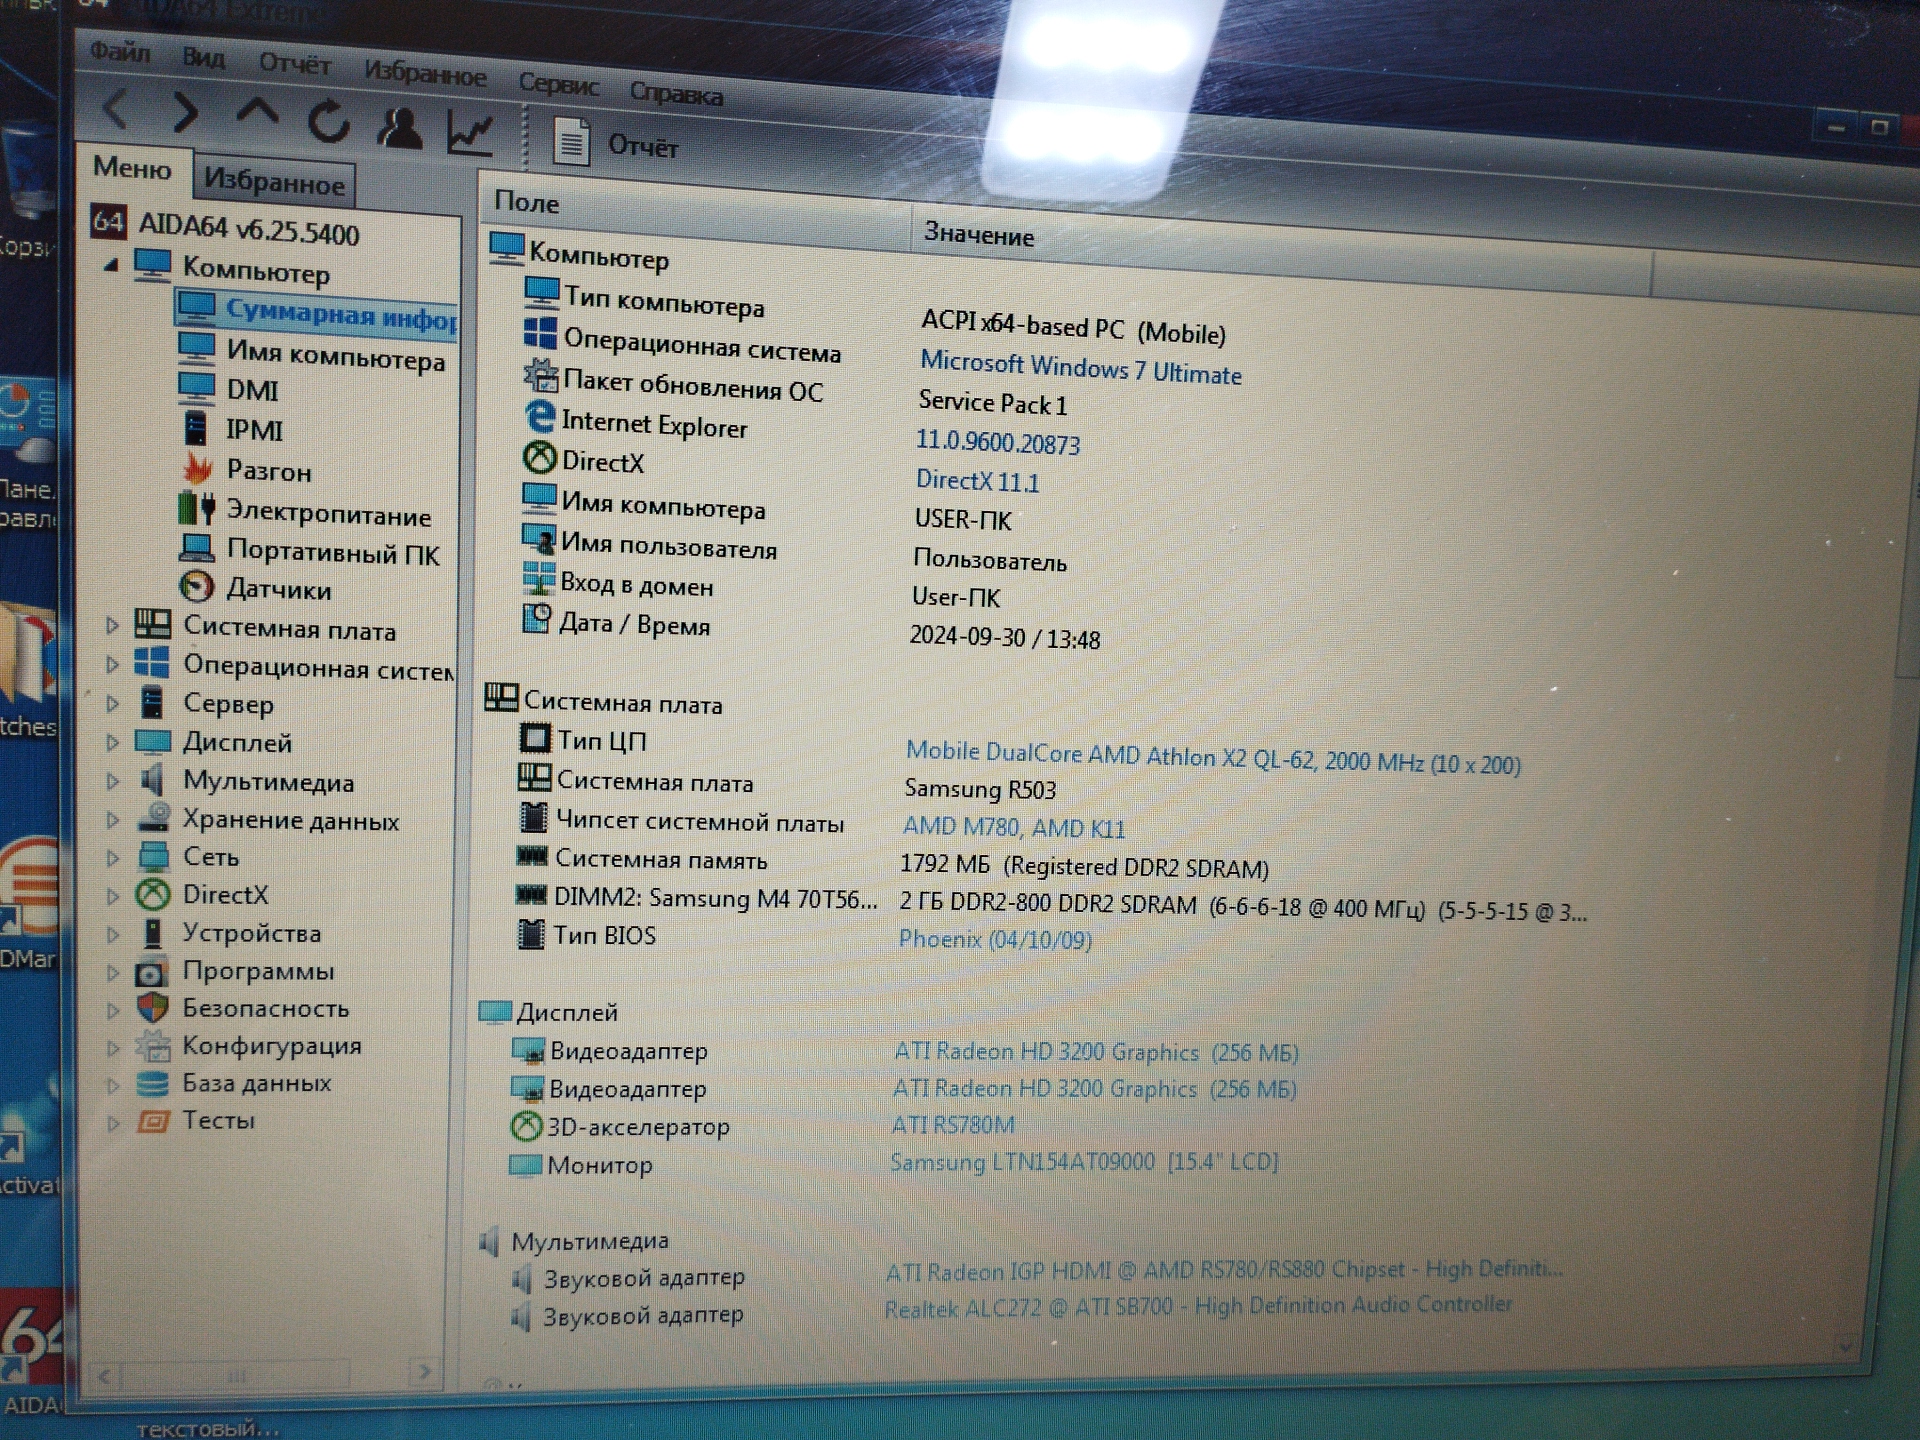Screen dimensions: 1920x1440
Task: Select the DMI tree item
Action: tap(252, 390)
